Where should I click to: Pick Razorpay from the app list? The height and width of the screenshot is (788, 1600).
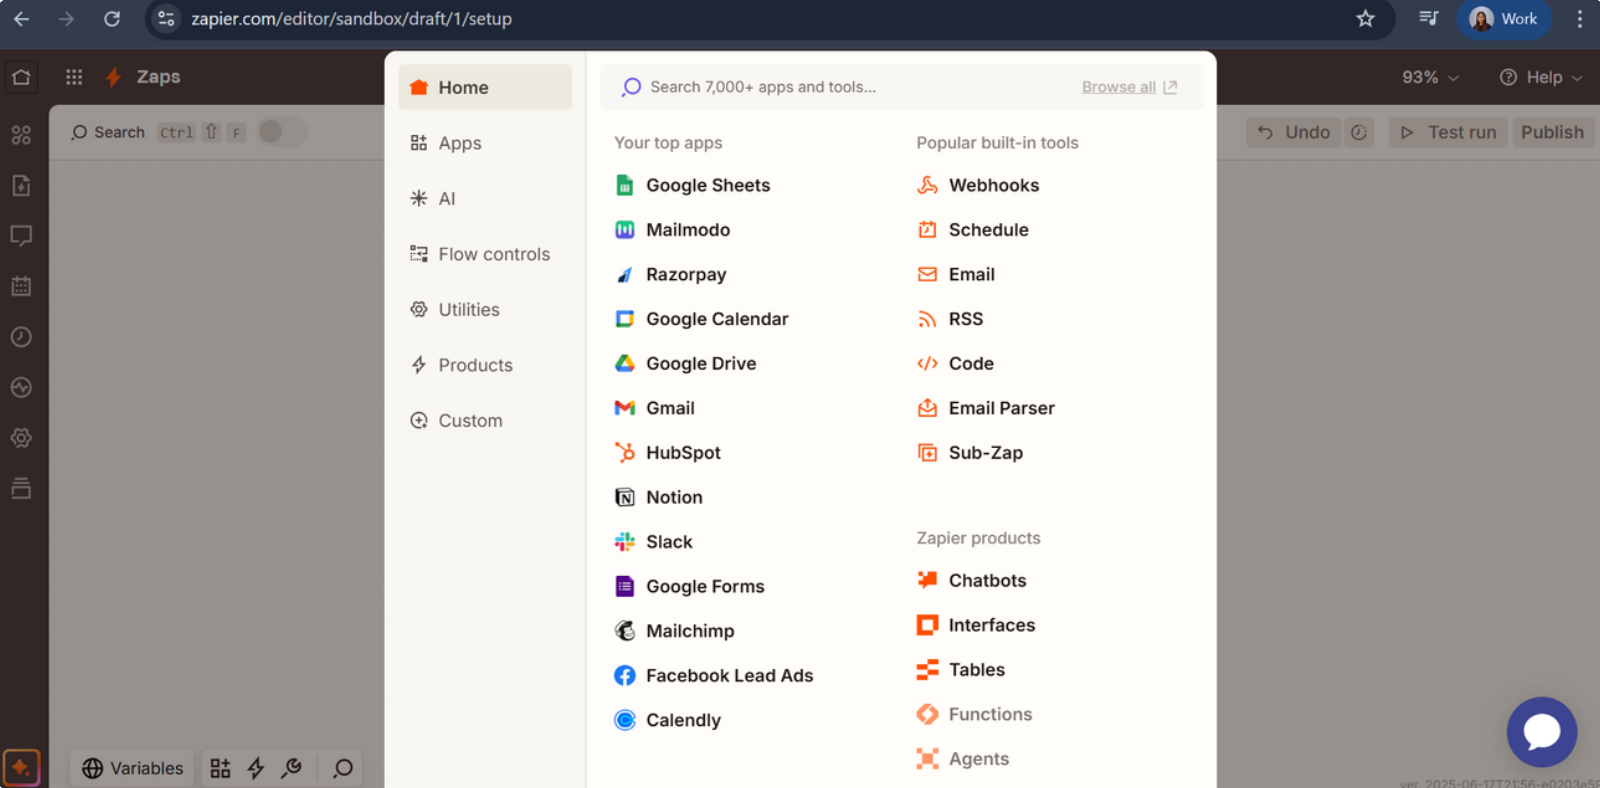tap(670, 274)
